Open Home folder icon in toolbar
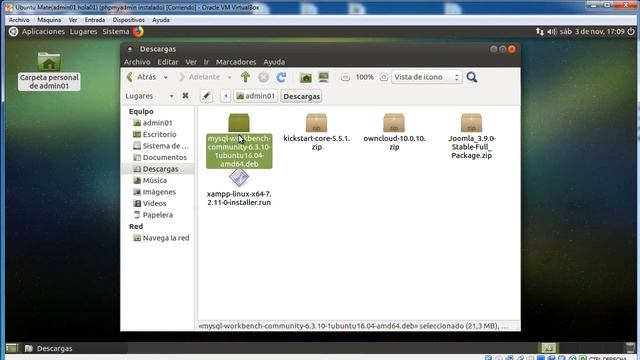 (x=306, y=77)
